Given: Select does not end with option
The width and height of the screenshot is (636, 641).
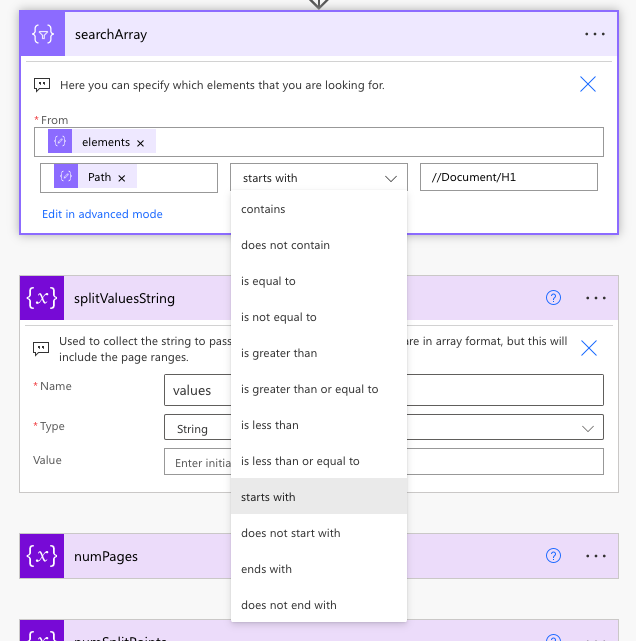Looking at the screenshot, I should click(x=319, y=605).
